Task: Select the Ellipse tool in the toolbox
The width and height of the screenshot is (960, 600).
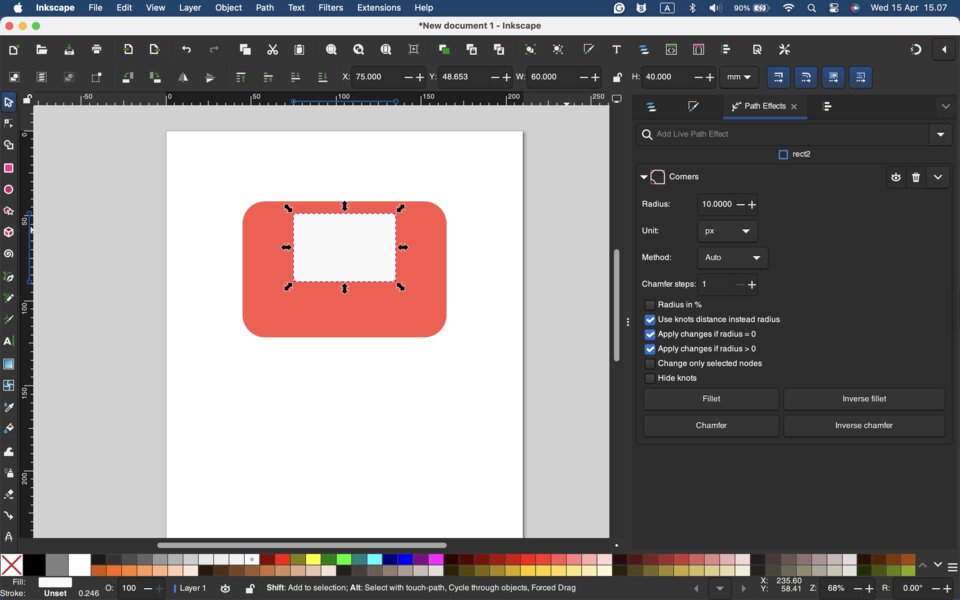Action: [9, 190]
